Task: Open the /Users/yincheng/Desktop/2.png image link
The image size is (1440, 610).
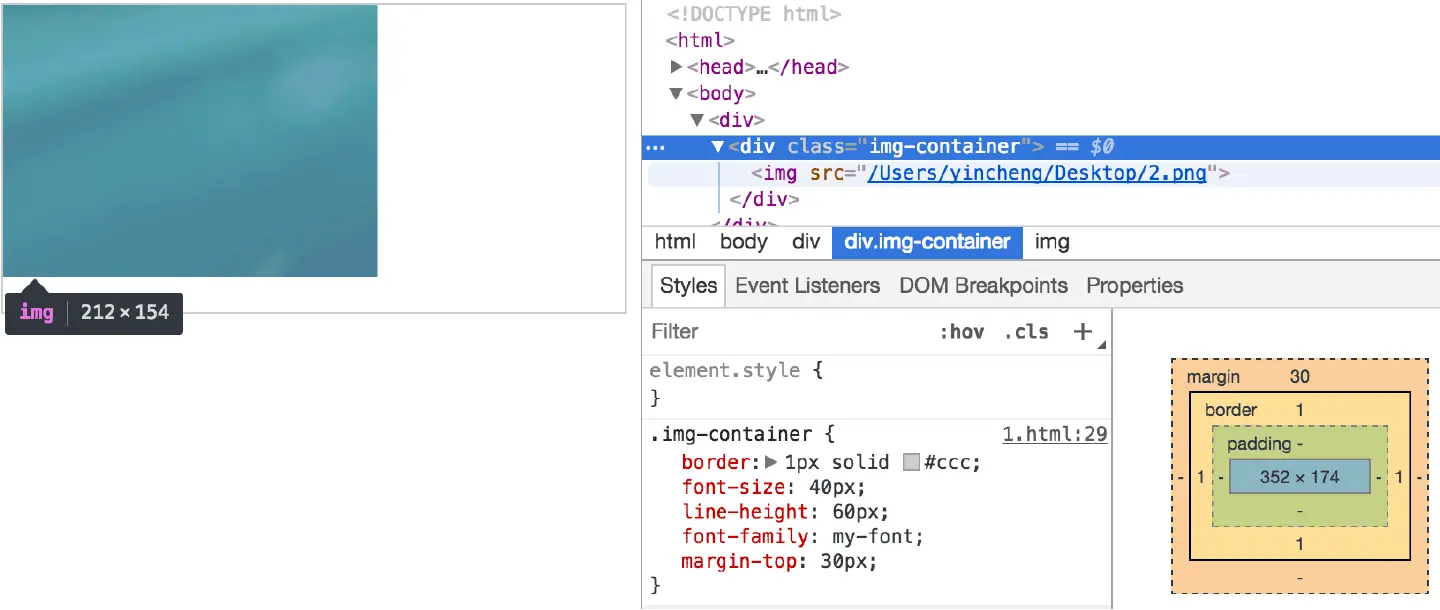Action: coord(1037,174)
